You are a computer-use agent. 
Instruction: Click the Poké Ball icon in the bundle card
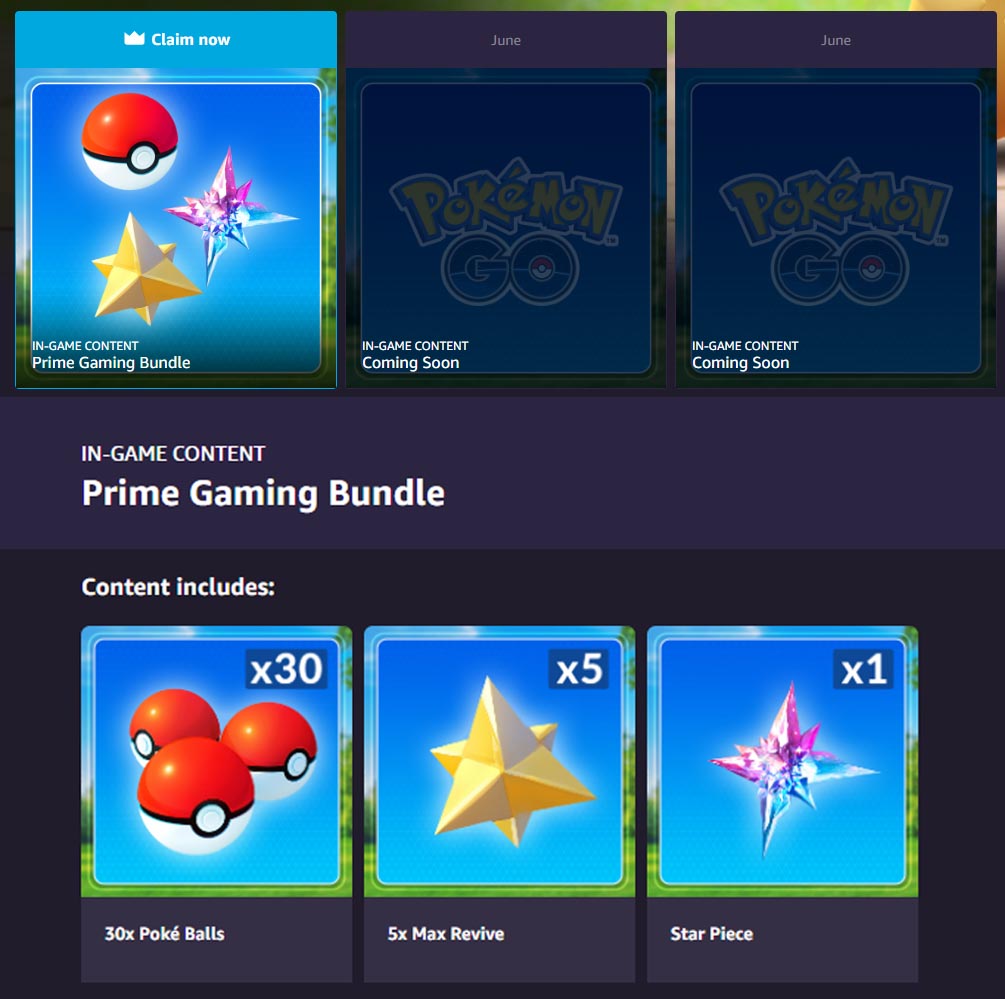[x=129, y=142]
